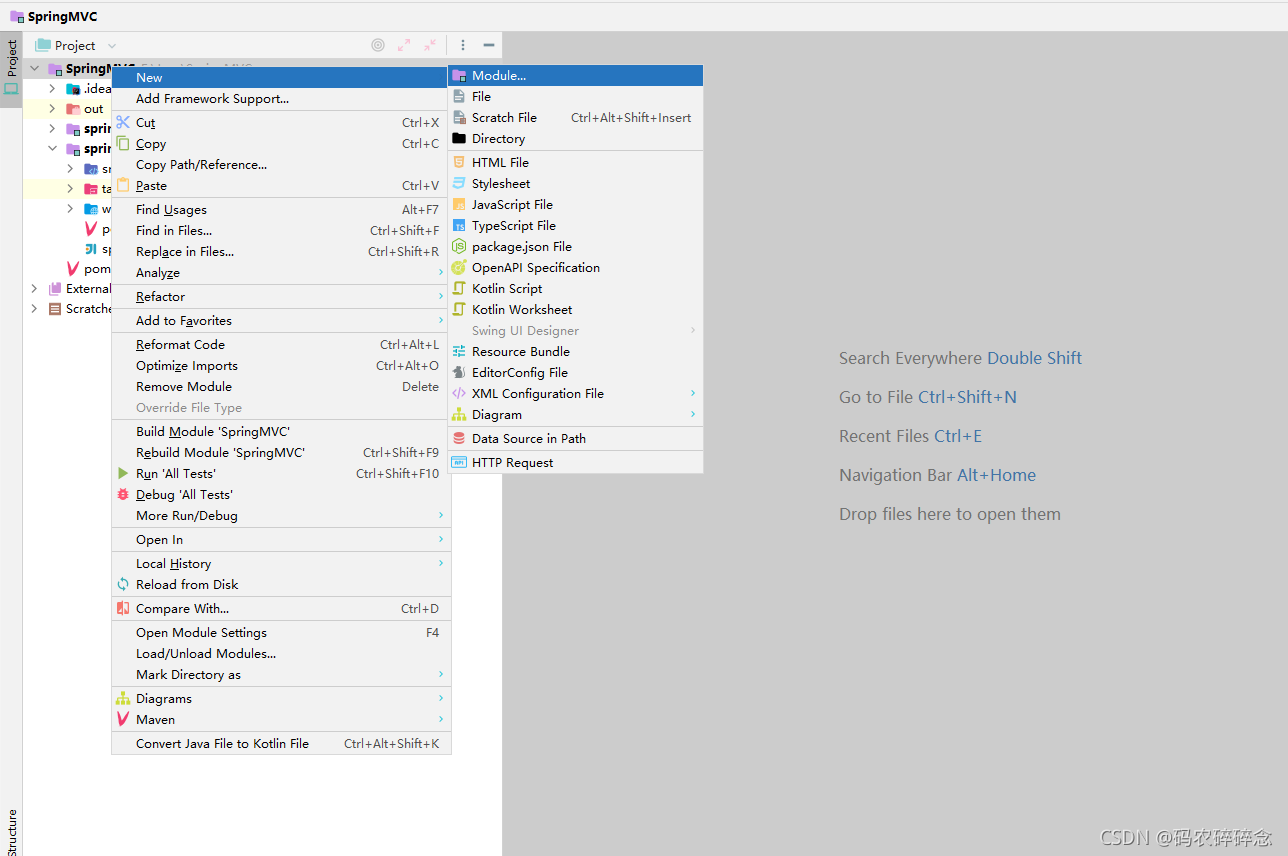The image size is (1288, 856).
Task: Click the EditorConfig File icon
Action: 459,372
